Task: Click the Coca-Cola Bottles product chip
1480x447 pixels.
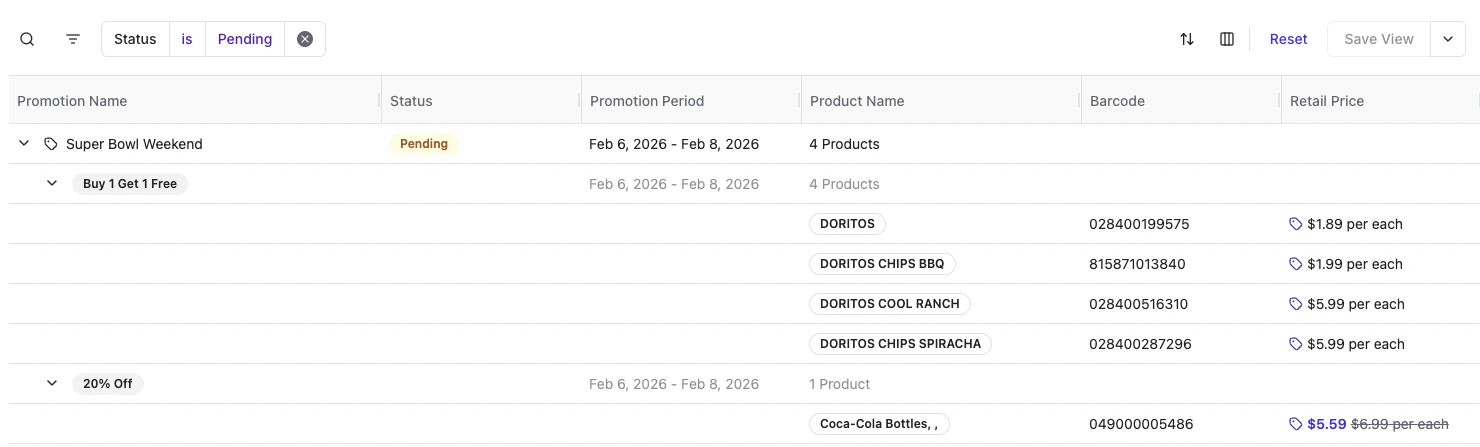Action: point(878,424)
